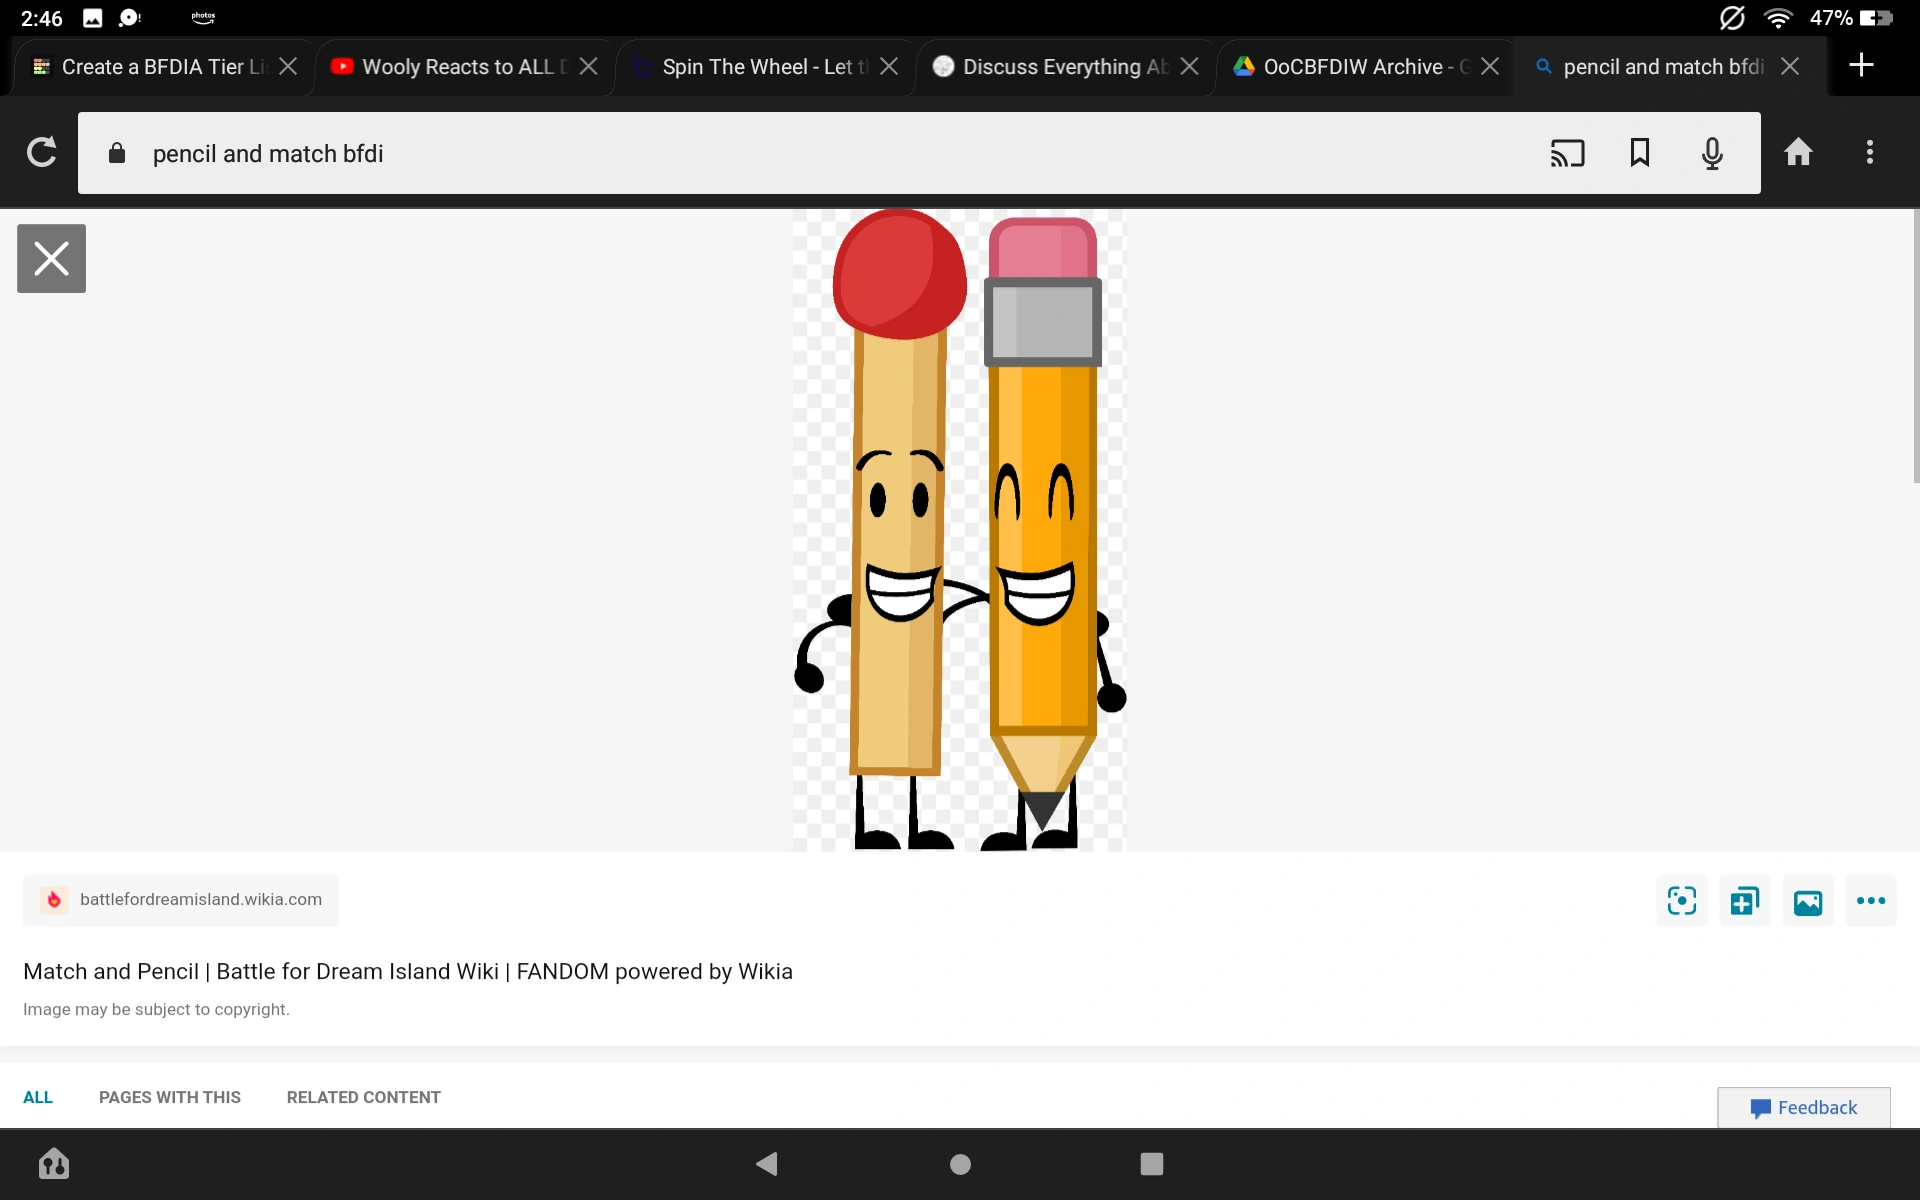Image resolution: width=1920 pixels, height=1200 pixels.
Task: Switch to the Wooly Reacts YouTube tab
Action: (x=455, y=67)
